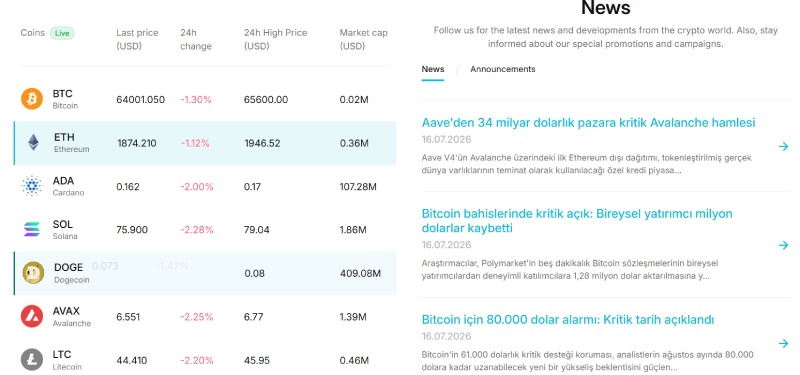
Task: Select the BTC Bitcoin row name
Action: point(65,99)
